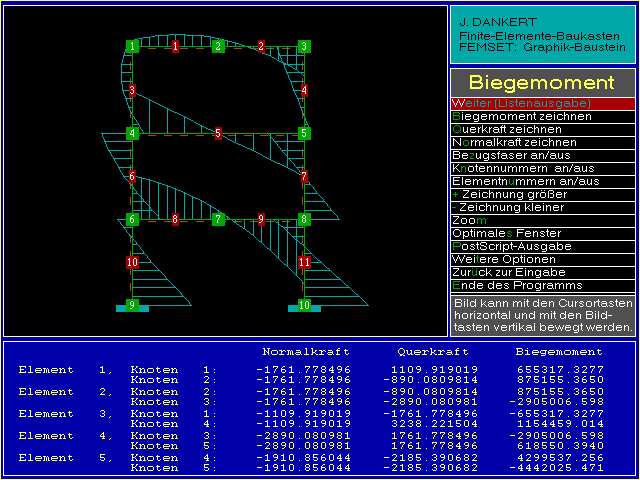Open Weitere Optionen submenu

coord(543,259)
